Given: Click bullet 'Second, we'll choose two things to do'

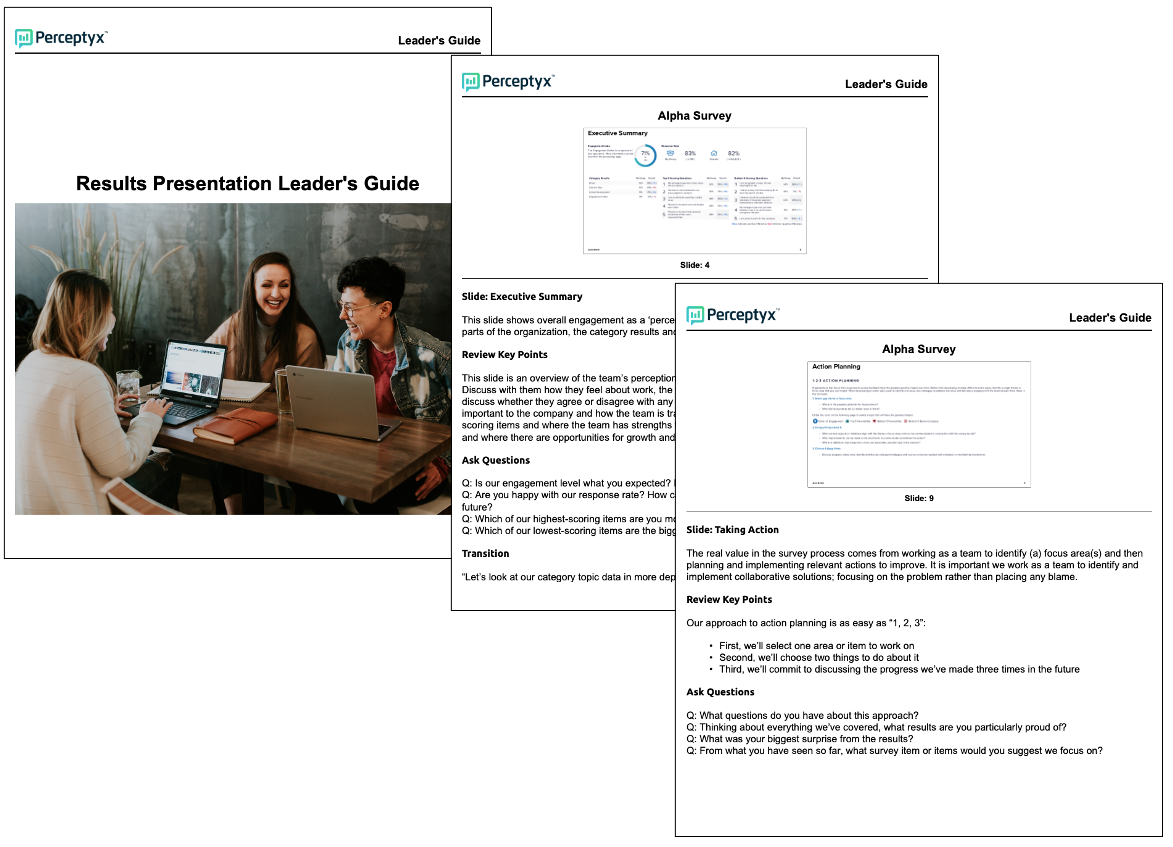Looking at the screenshot, I should tap(818, 658).
